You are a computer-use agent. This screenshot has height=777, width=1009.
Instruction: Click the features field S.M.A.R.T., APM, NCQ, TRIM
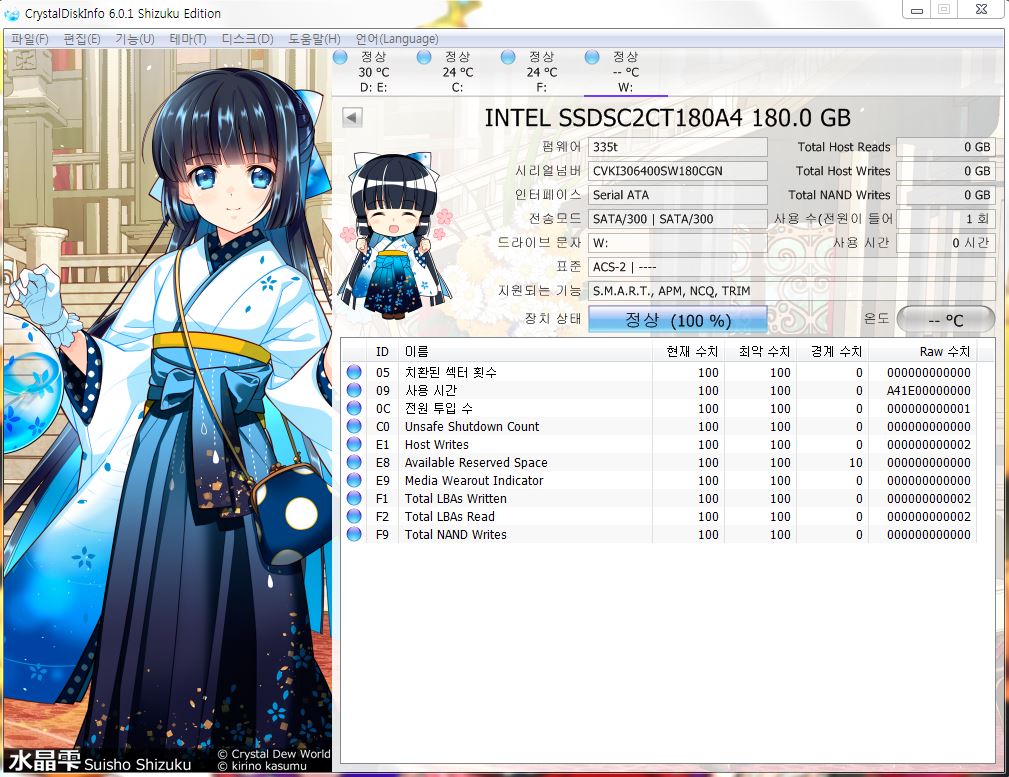coord(791,290)
